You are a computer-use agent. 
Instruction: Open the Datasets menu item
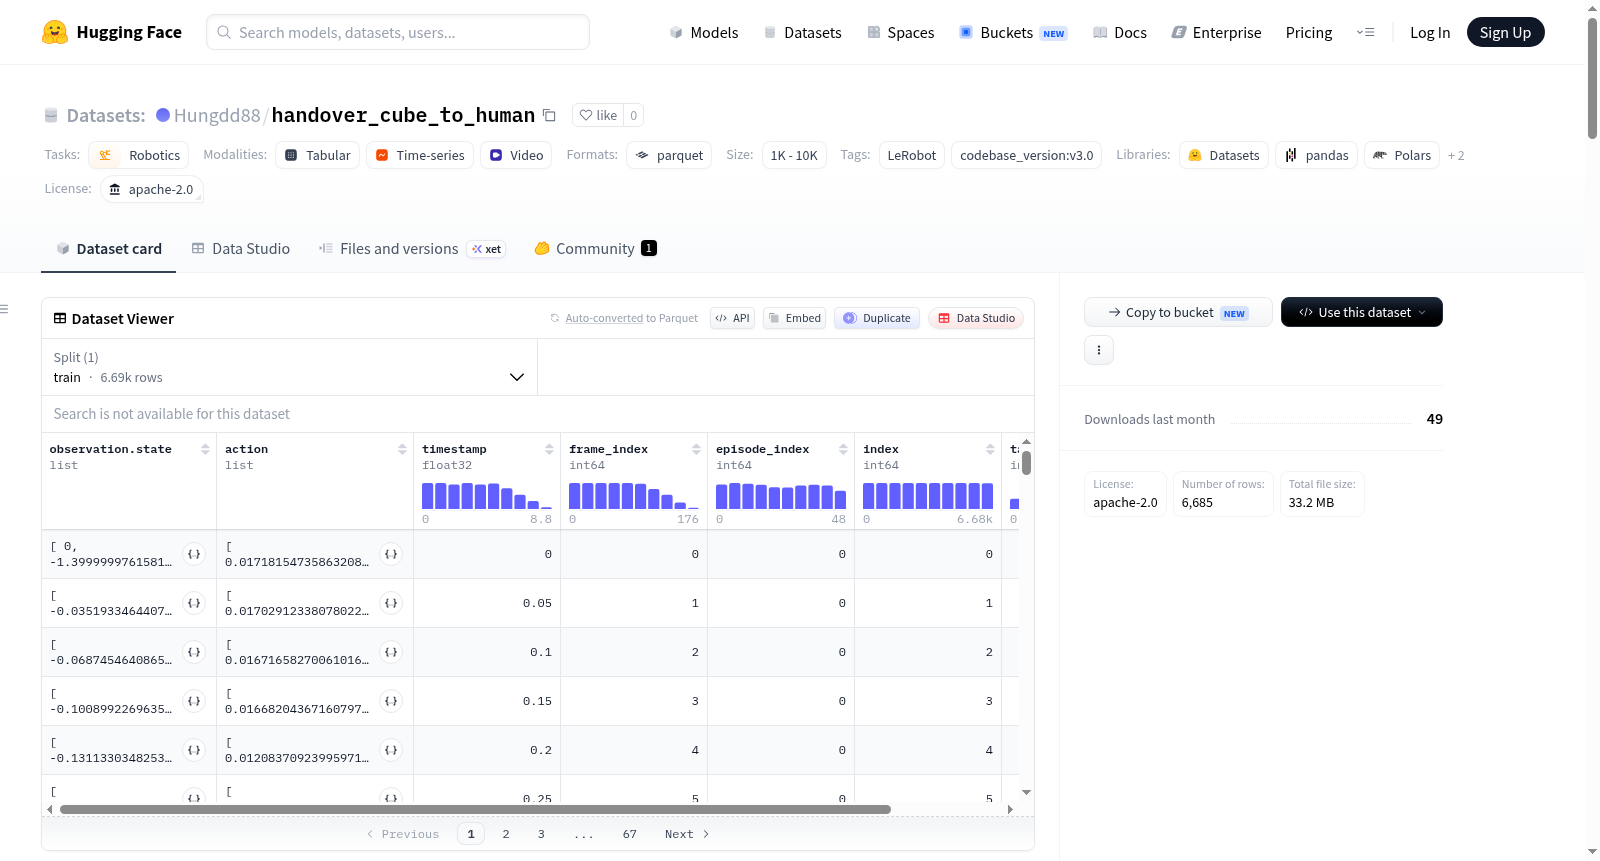(x=803, y=33)
